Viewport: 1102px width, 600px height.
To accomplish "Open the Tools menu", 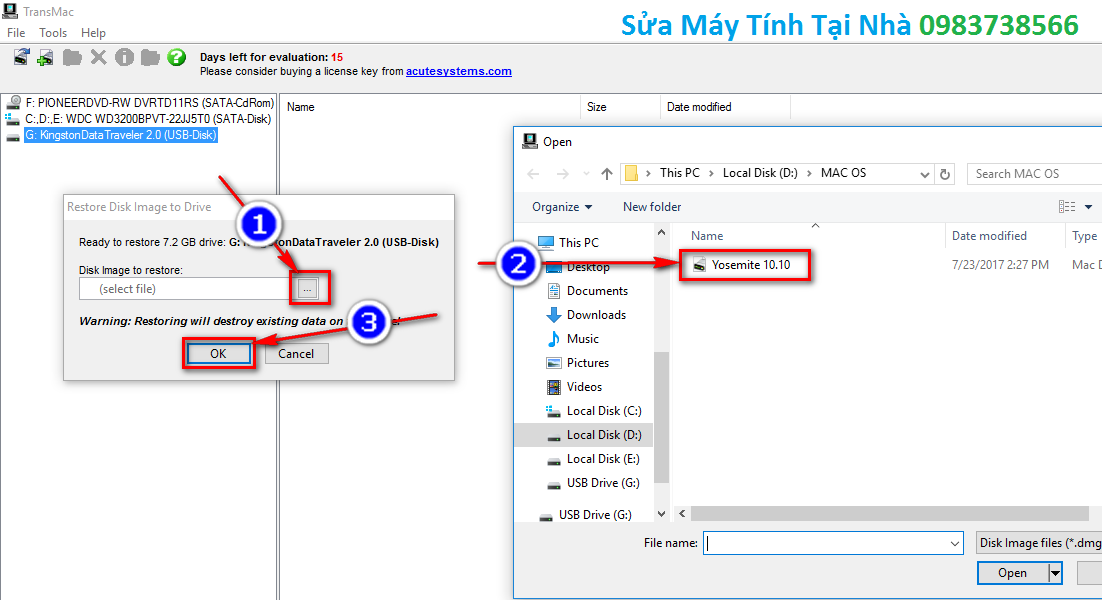I will pyautogui.click(x=53, y=33).
